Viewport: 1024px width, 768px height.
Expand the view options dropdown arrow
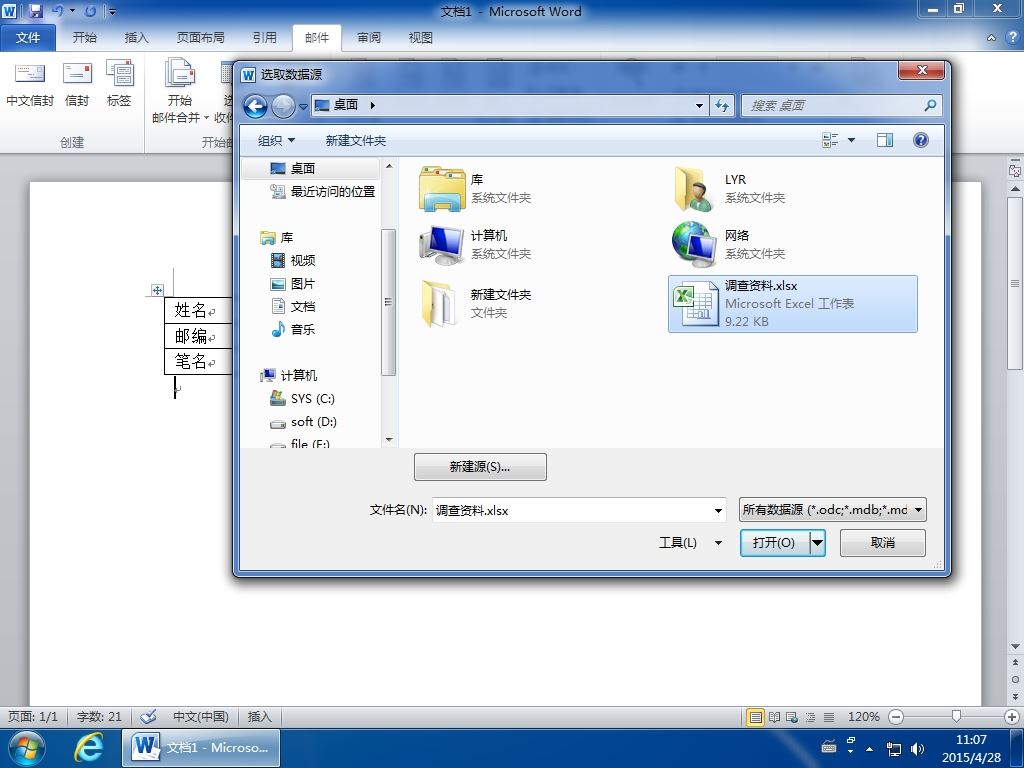click(x=851, y=140)
